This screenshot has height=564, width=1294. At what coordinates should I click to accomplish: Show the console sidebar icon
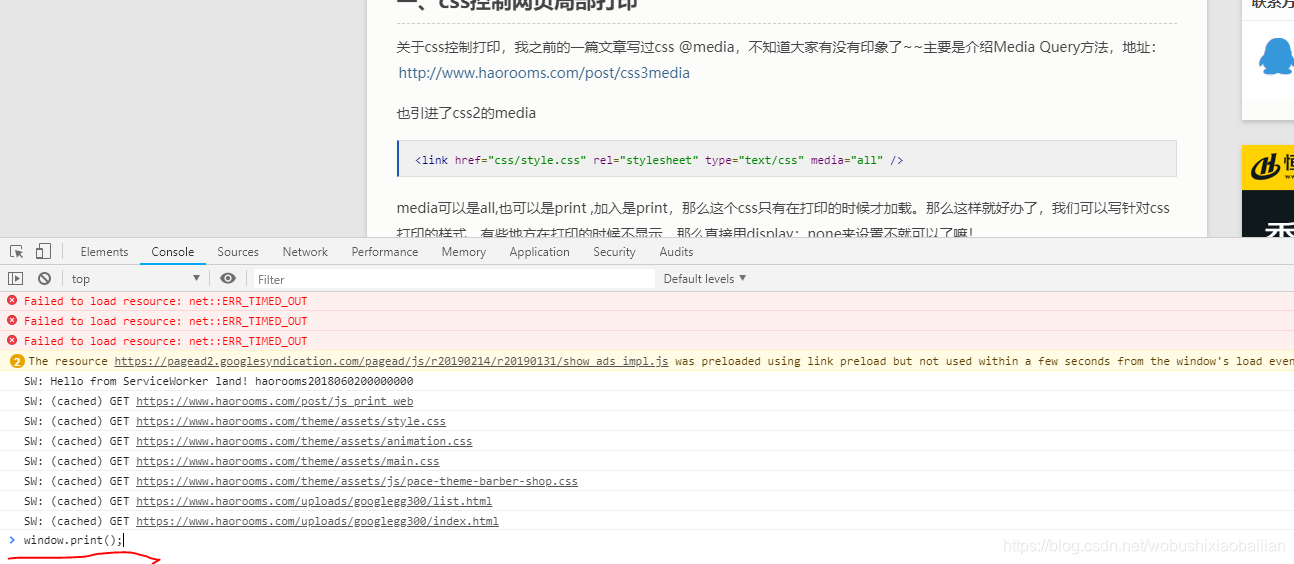click(16, 279)
